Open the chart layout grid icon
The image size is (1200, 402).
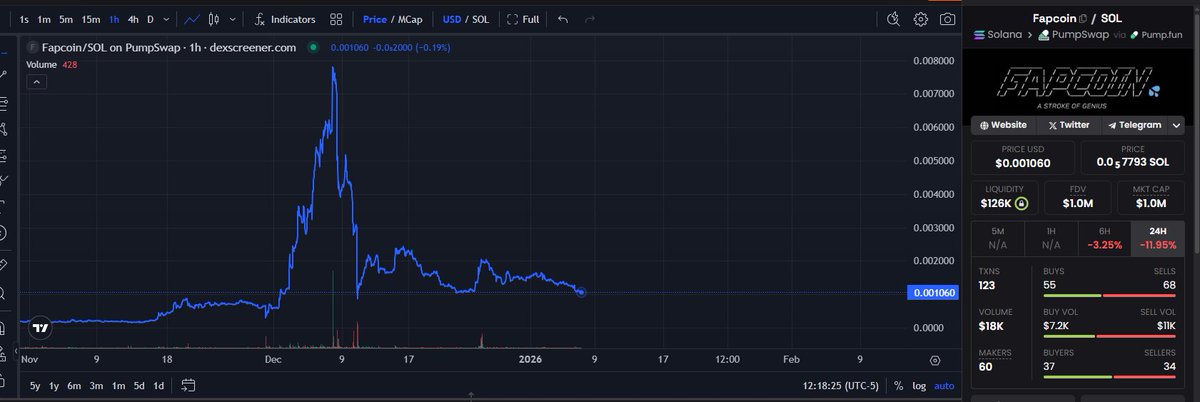click(337, 19)
